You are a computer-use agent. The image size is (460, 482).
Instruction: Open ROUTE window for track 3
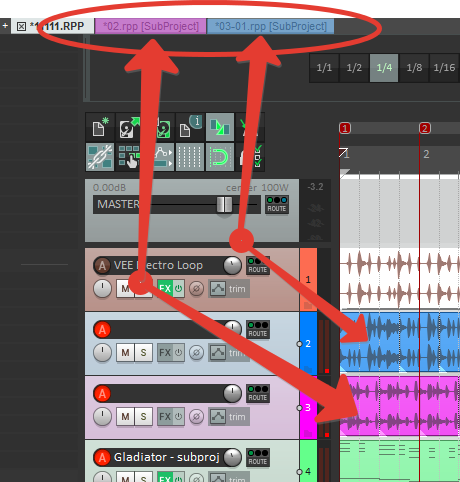pyautogui.click(x=258, y=394)
